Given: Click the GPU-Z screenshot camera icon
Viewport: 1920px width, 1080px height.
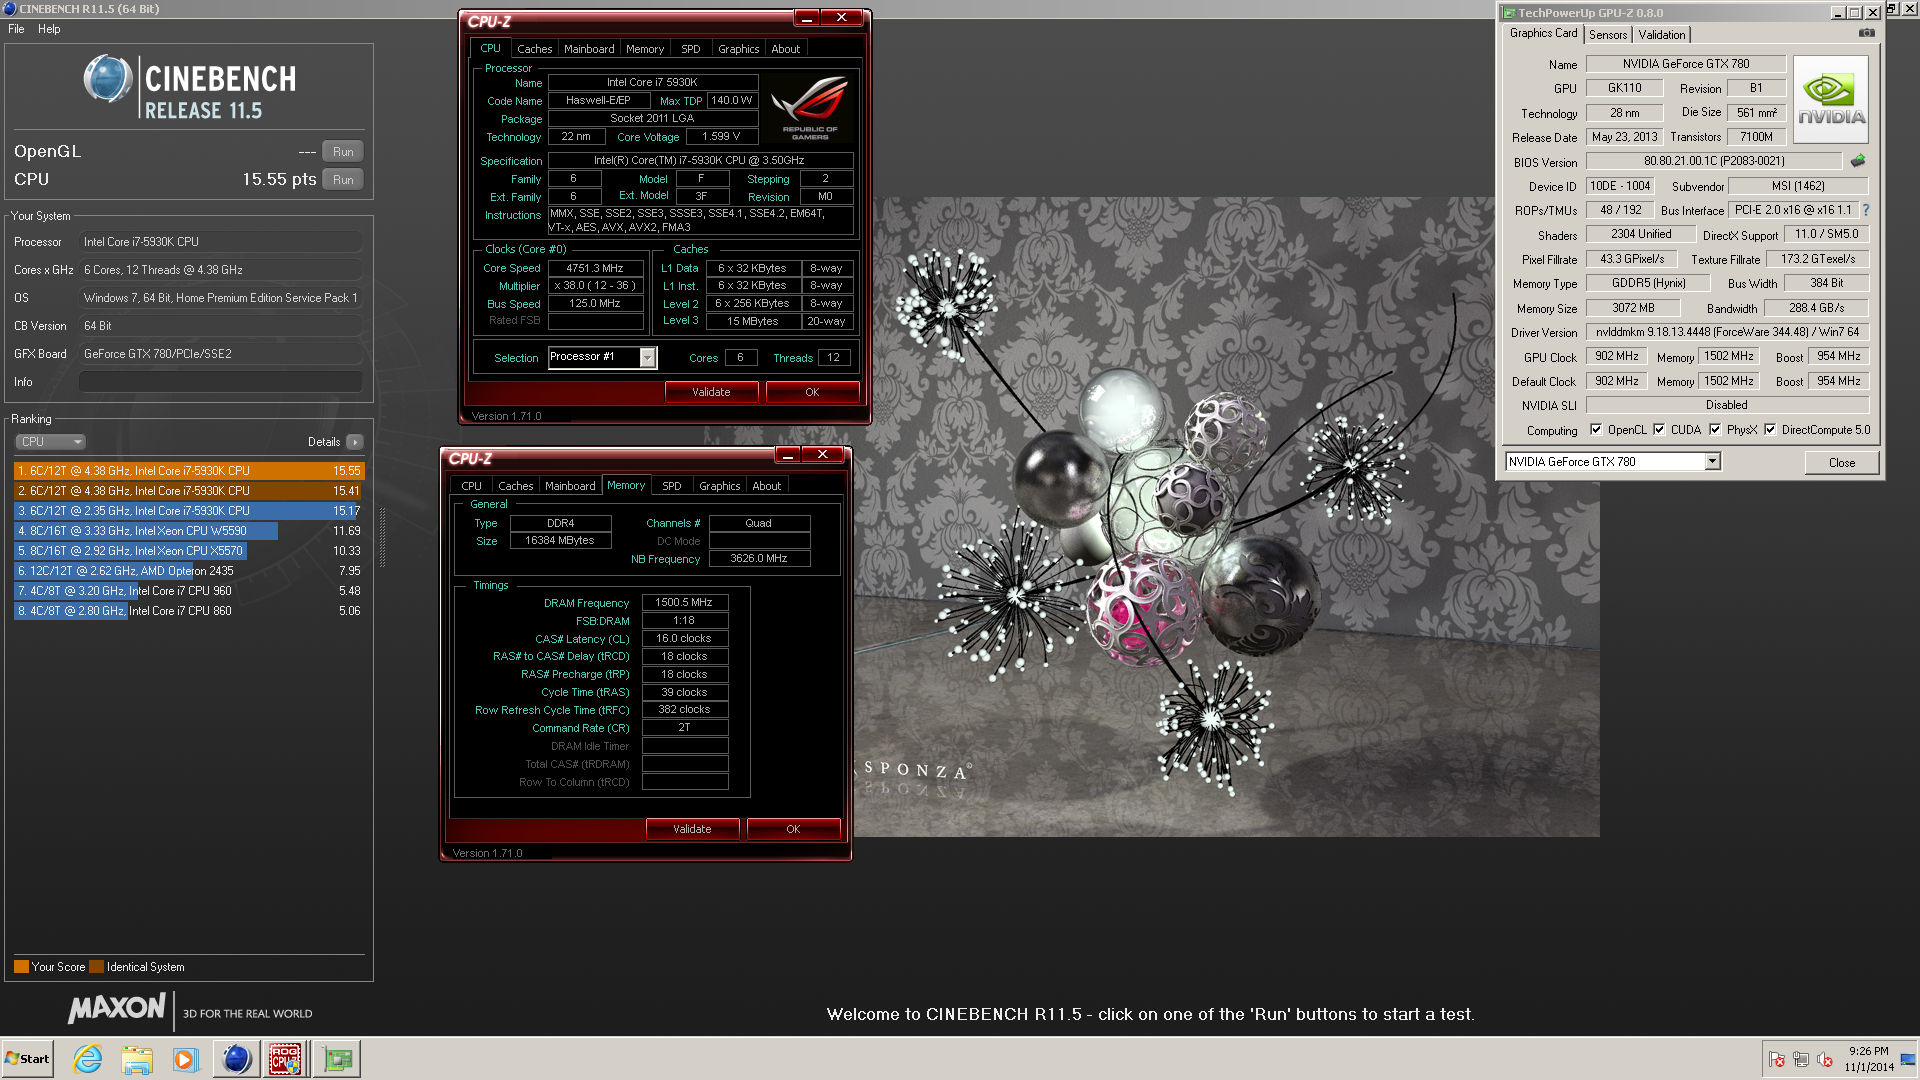Looking at the screenshot, I should tap(1866, 33).
